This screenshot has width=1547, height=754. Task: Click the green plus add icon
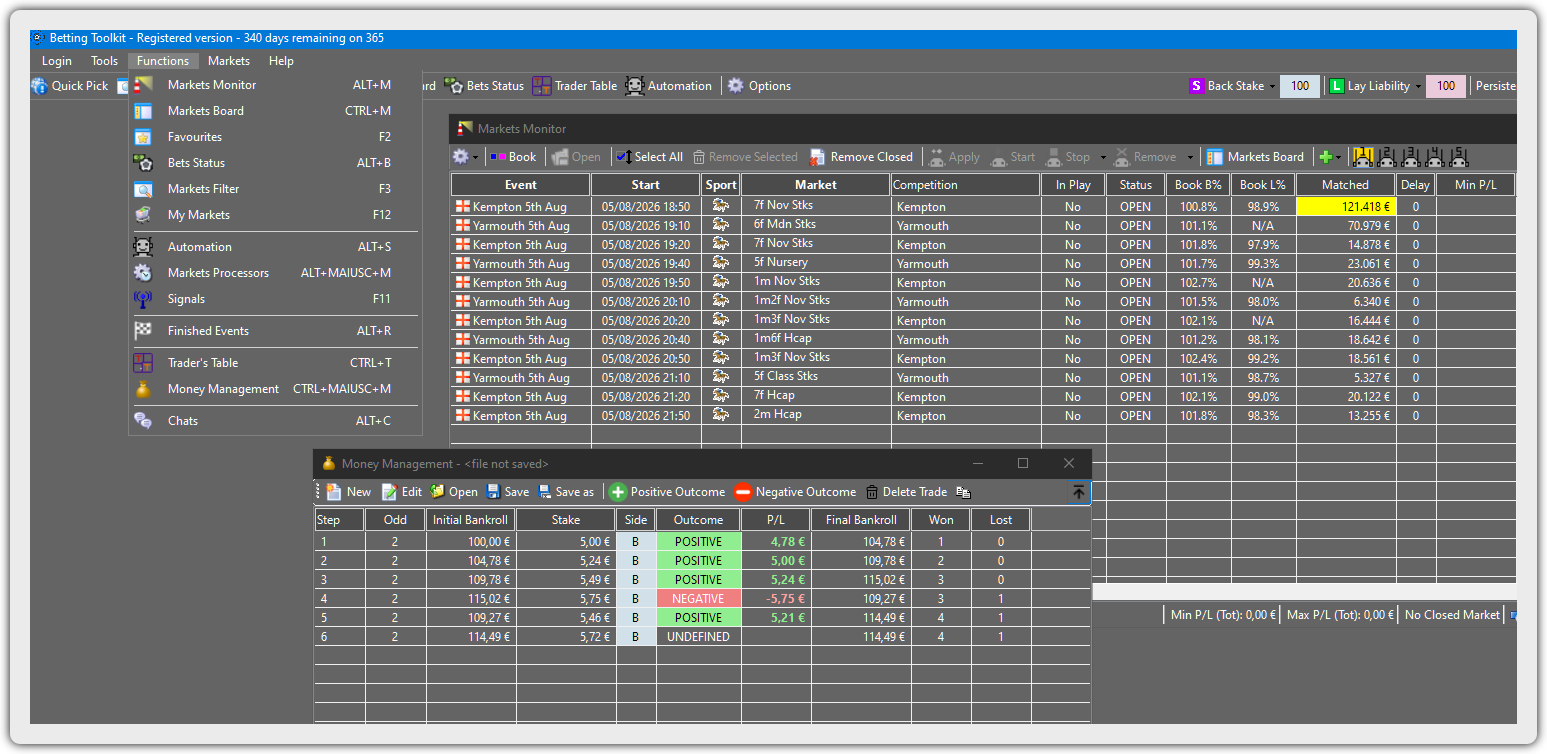(1325, 157)
